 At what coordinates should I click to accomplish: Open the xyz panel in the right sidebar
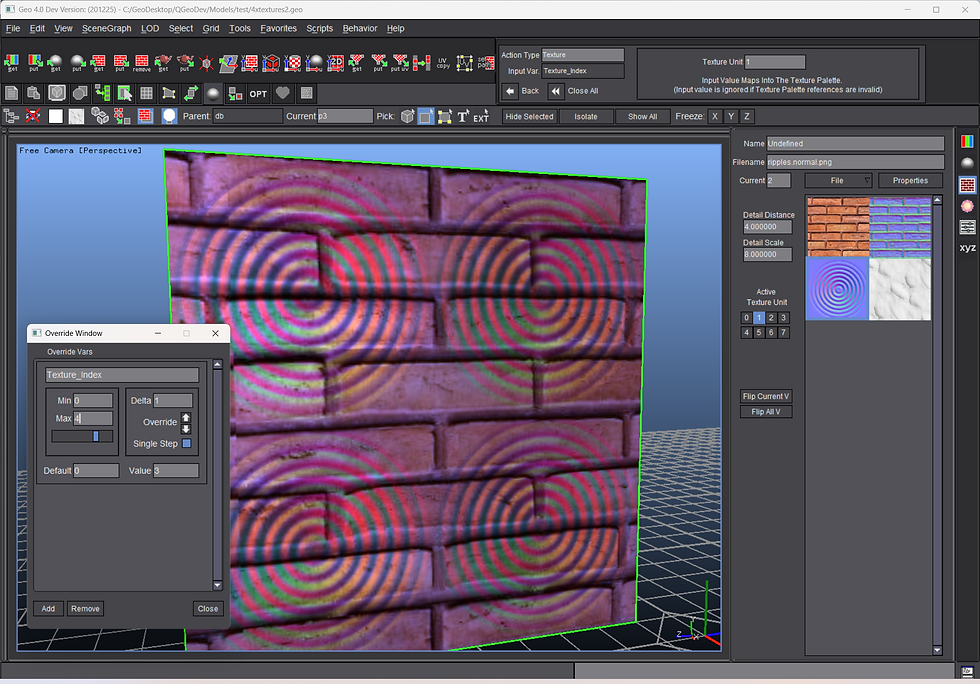click(967, 247)
